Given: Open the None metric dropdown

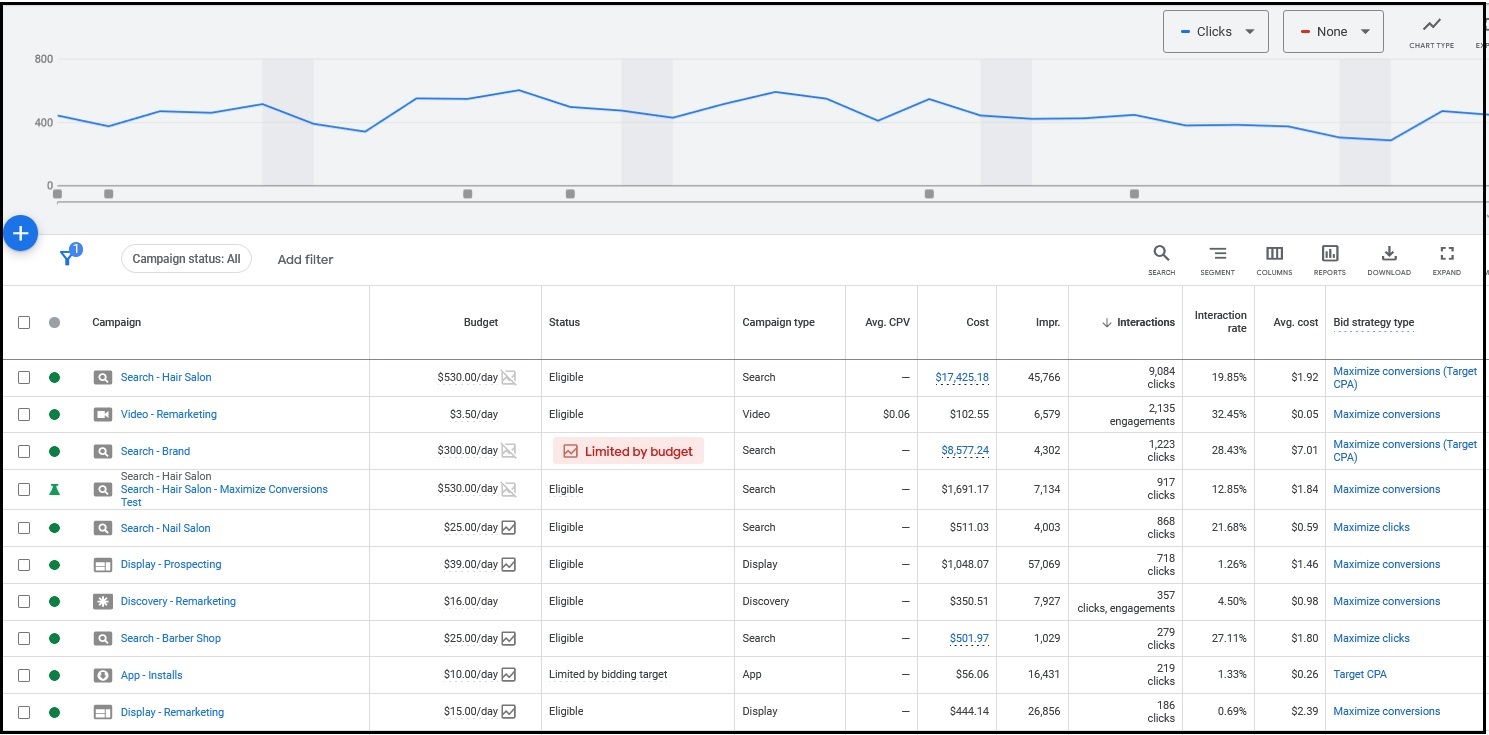Looking at the screenshot, I should click(1333, 32).
